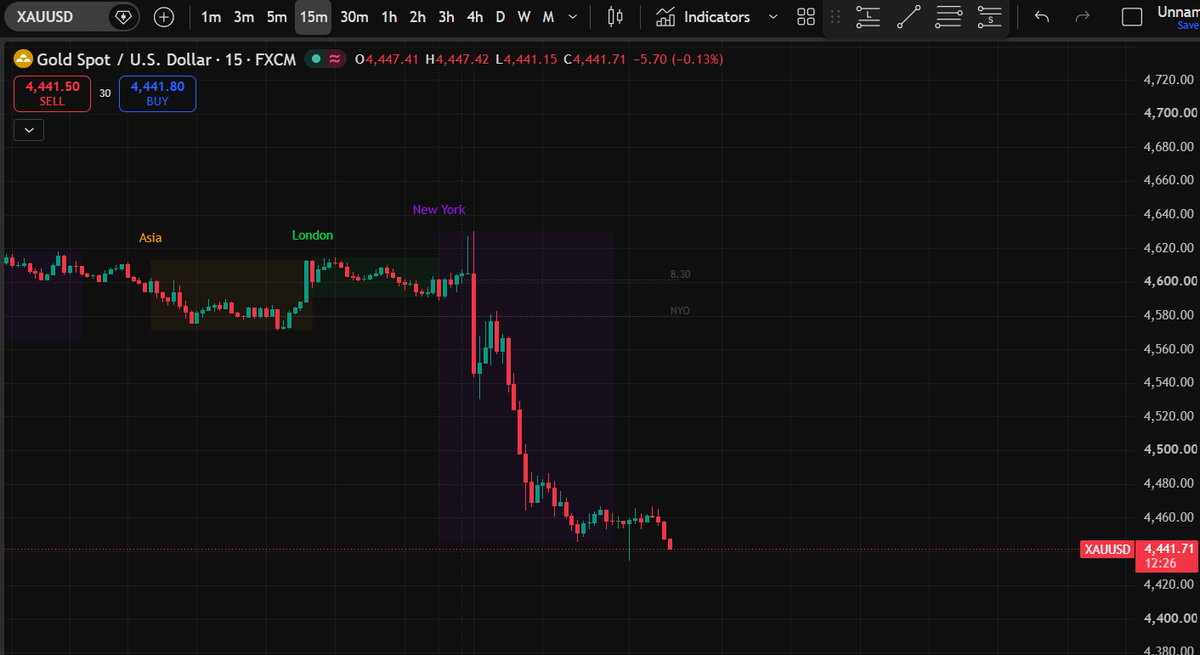Click the high value H4,447.42
Image resolution: width=1200 pixels, height=655 pixels.
pyautogui.click(x=458, y=60)
